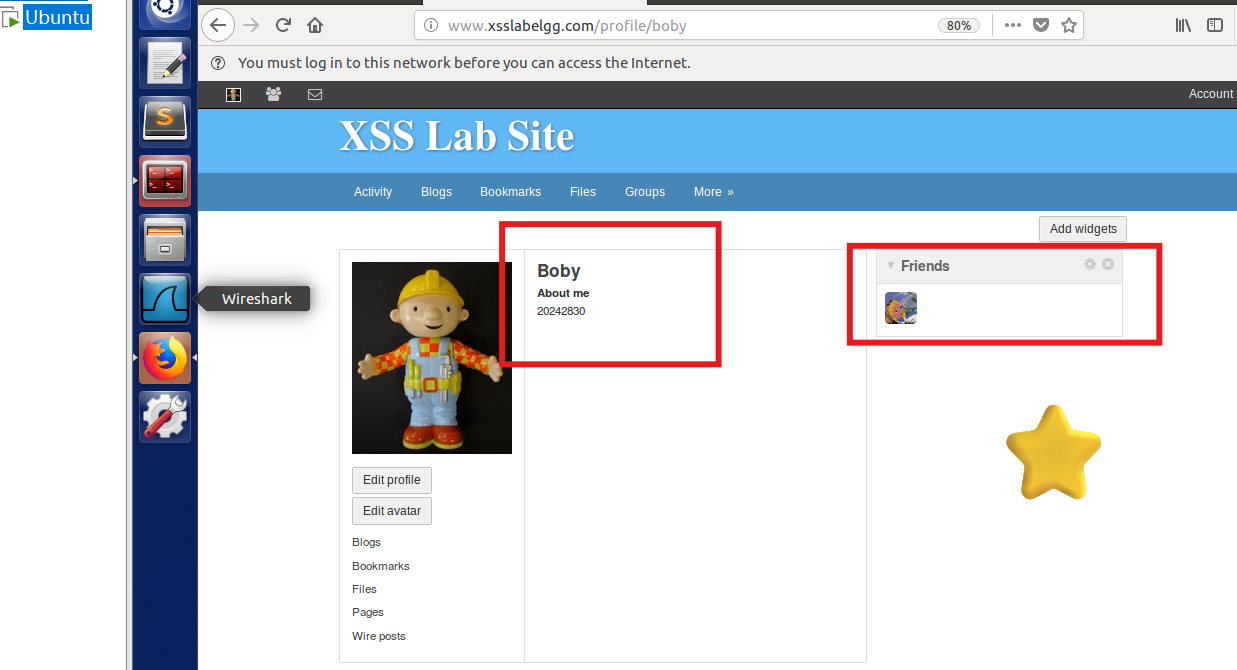The image size is (1237, 670).
Task: Open Pages link under profile
Action: pos(368,612)
